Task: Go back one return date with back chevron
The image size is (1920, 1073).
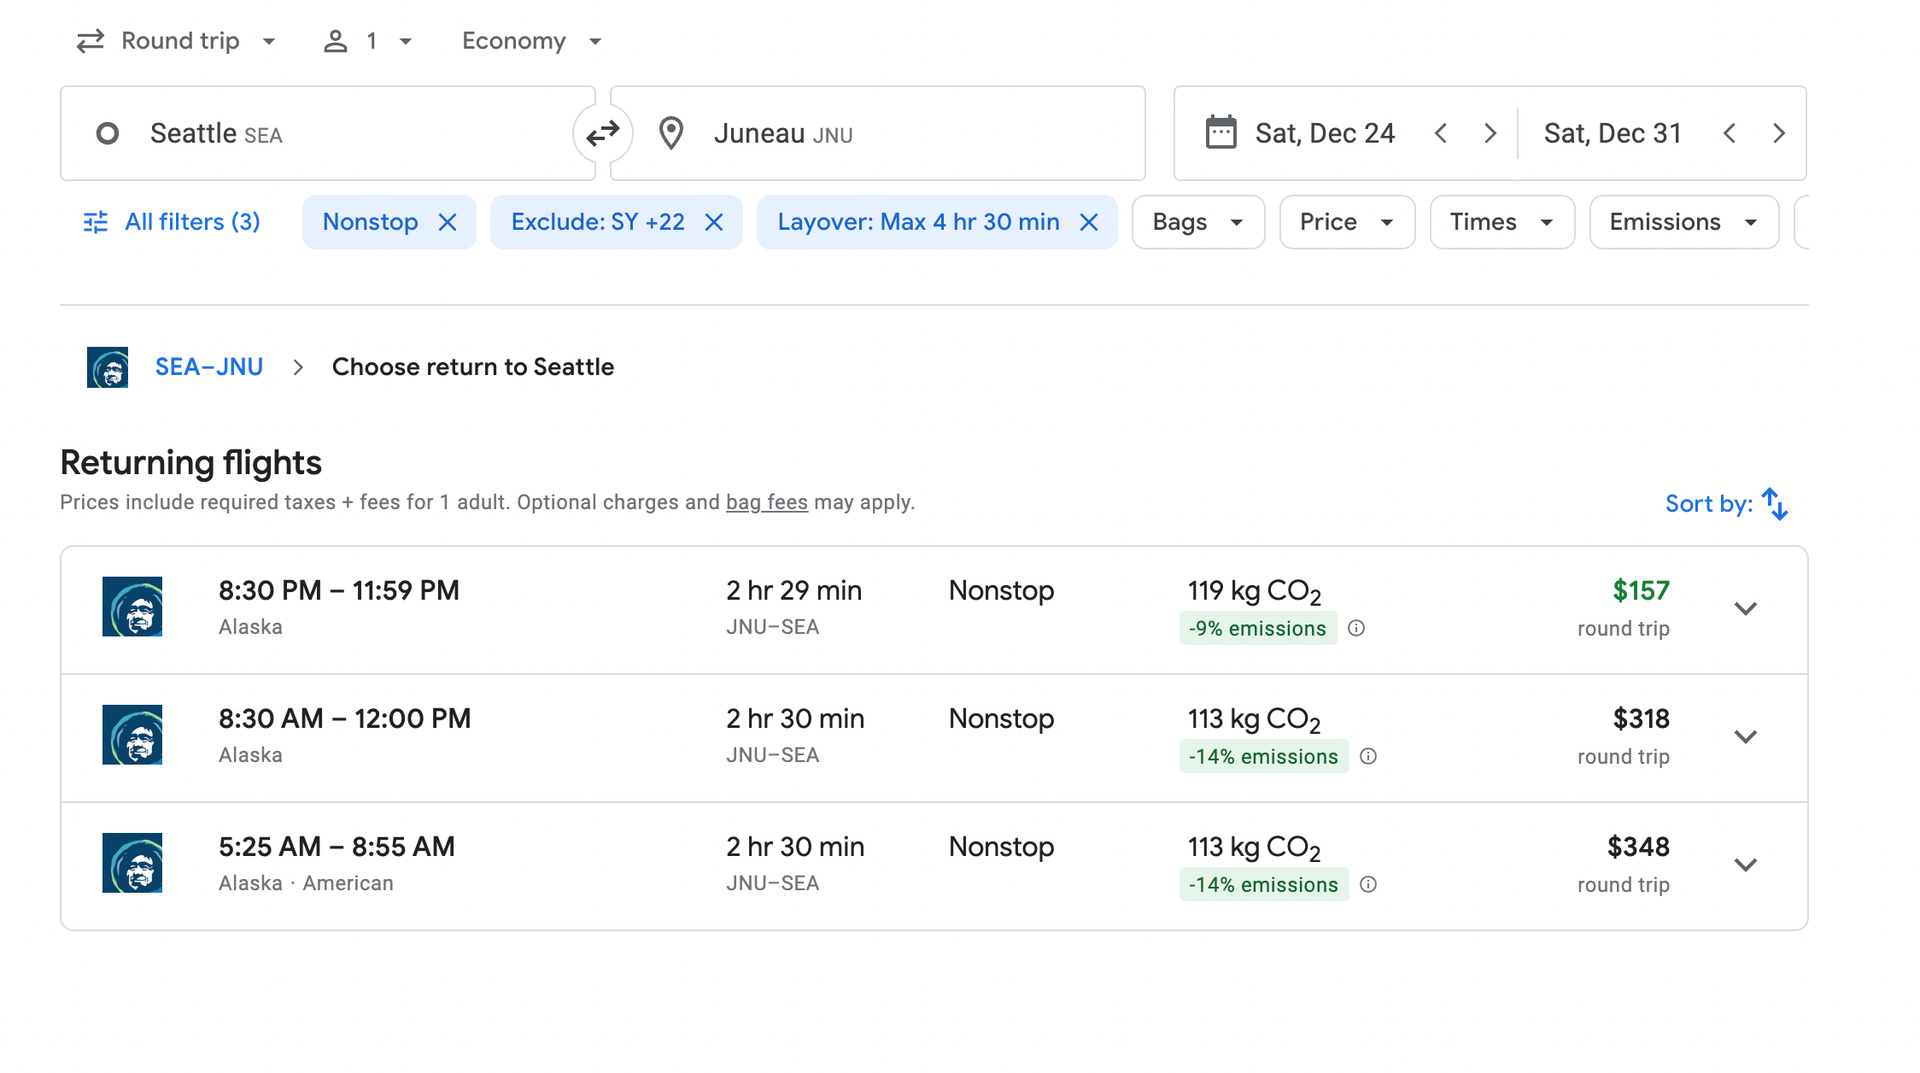Action: (1729, 132)
